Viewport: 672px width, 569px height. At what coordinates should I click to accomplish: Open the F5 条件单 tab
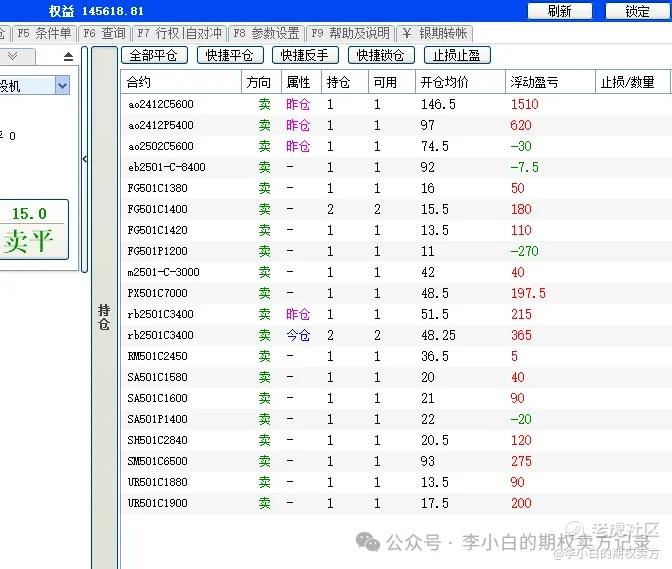44,33
